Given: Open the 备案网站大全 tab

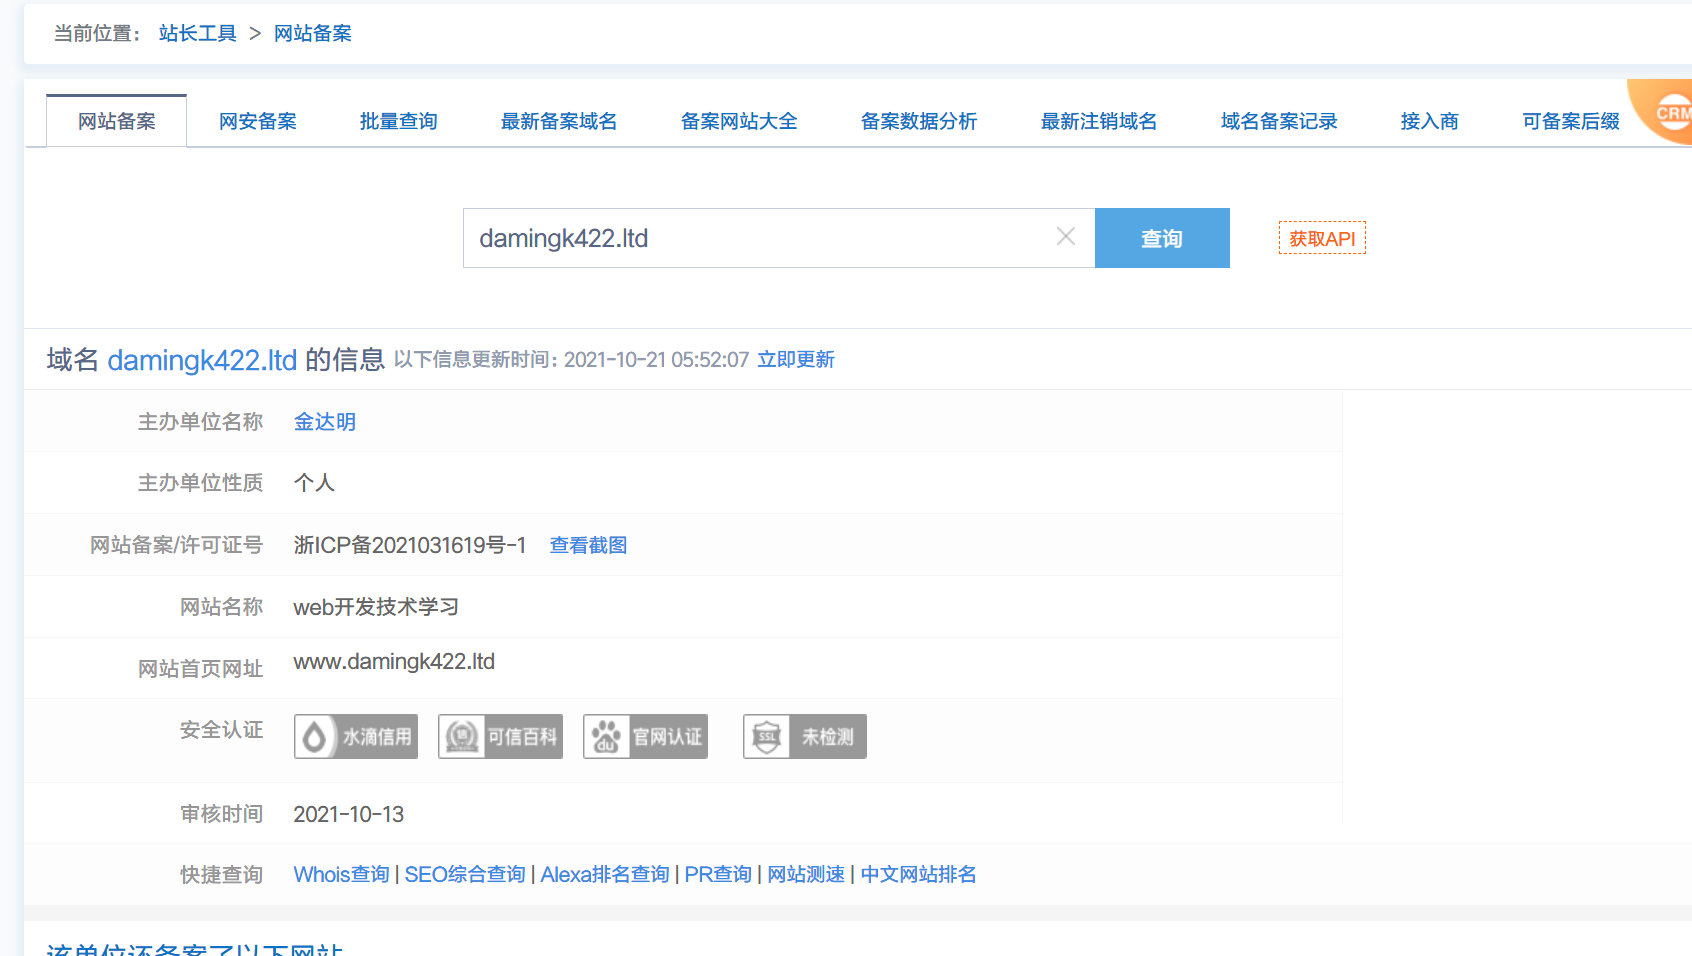Looking at the screenshot, I should point(739,121).
